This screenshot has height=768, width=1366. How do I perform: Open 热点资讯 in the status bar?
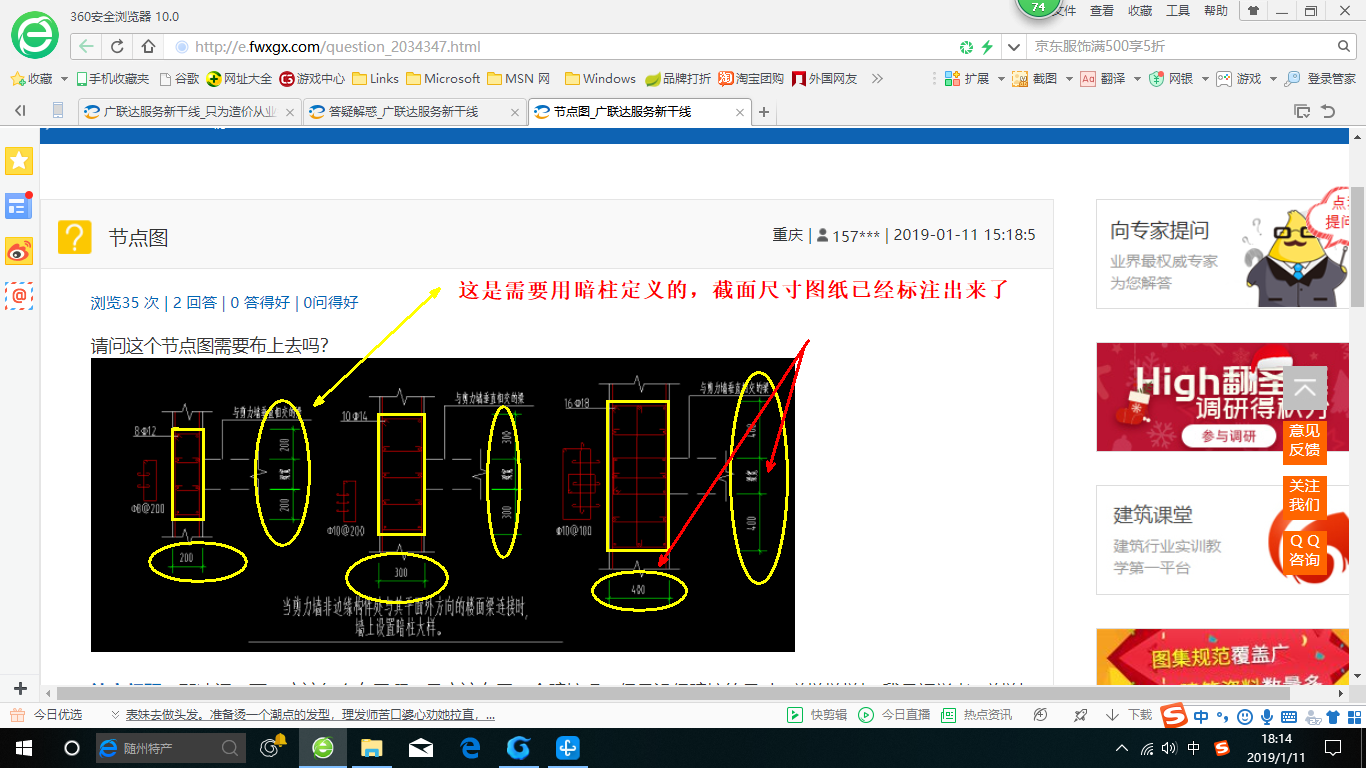click(977, 715)
